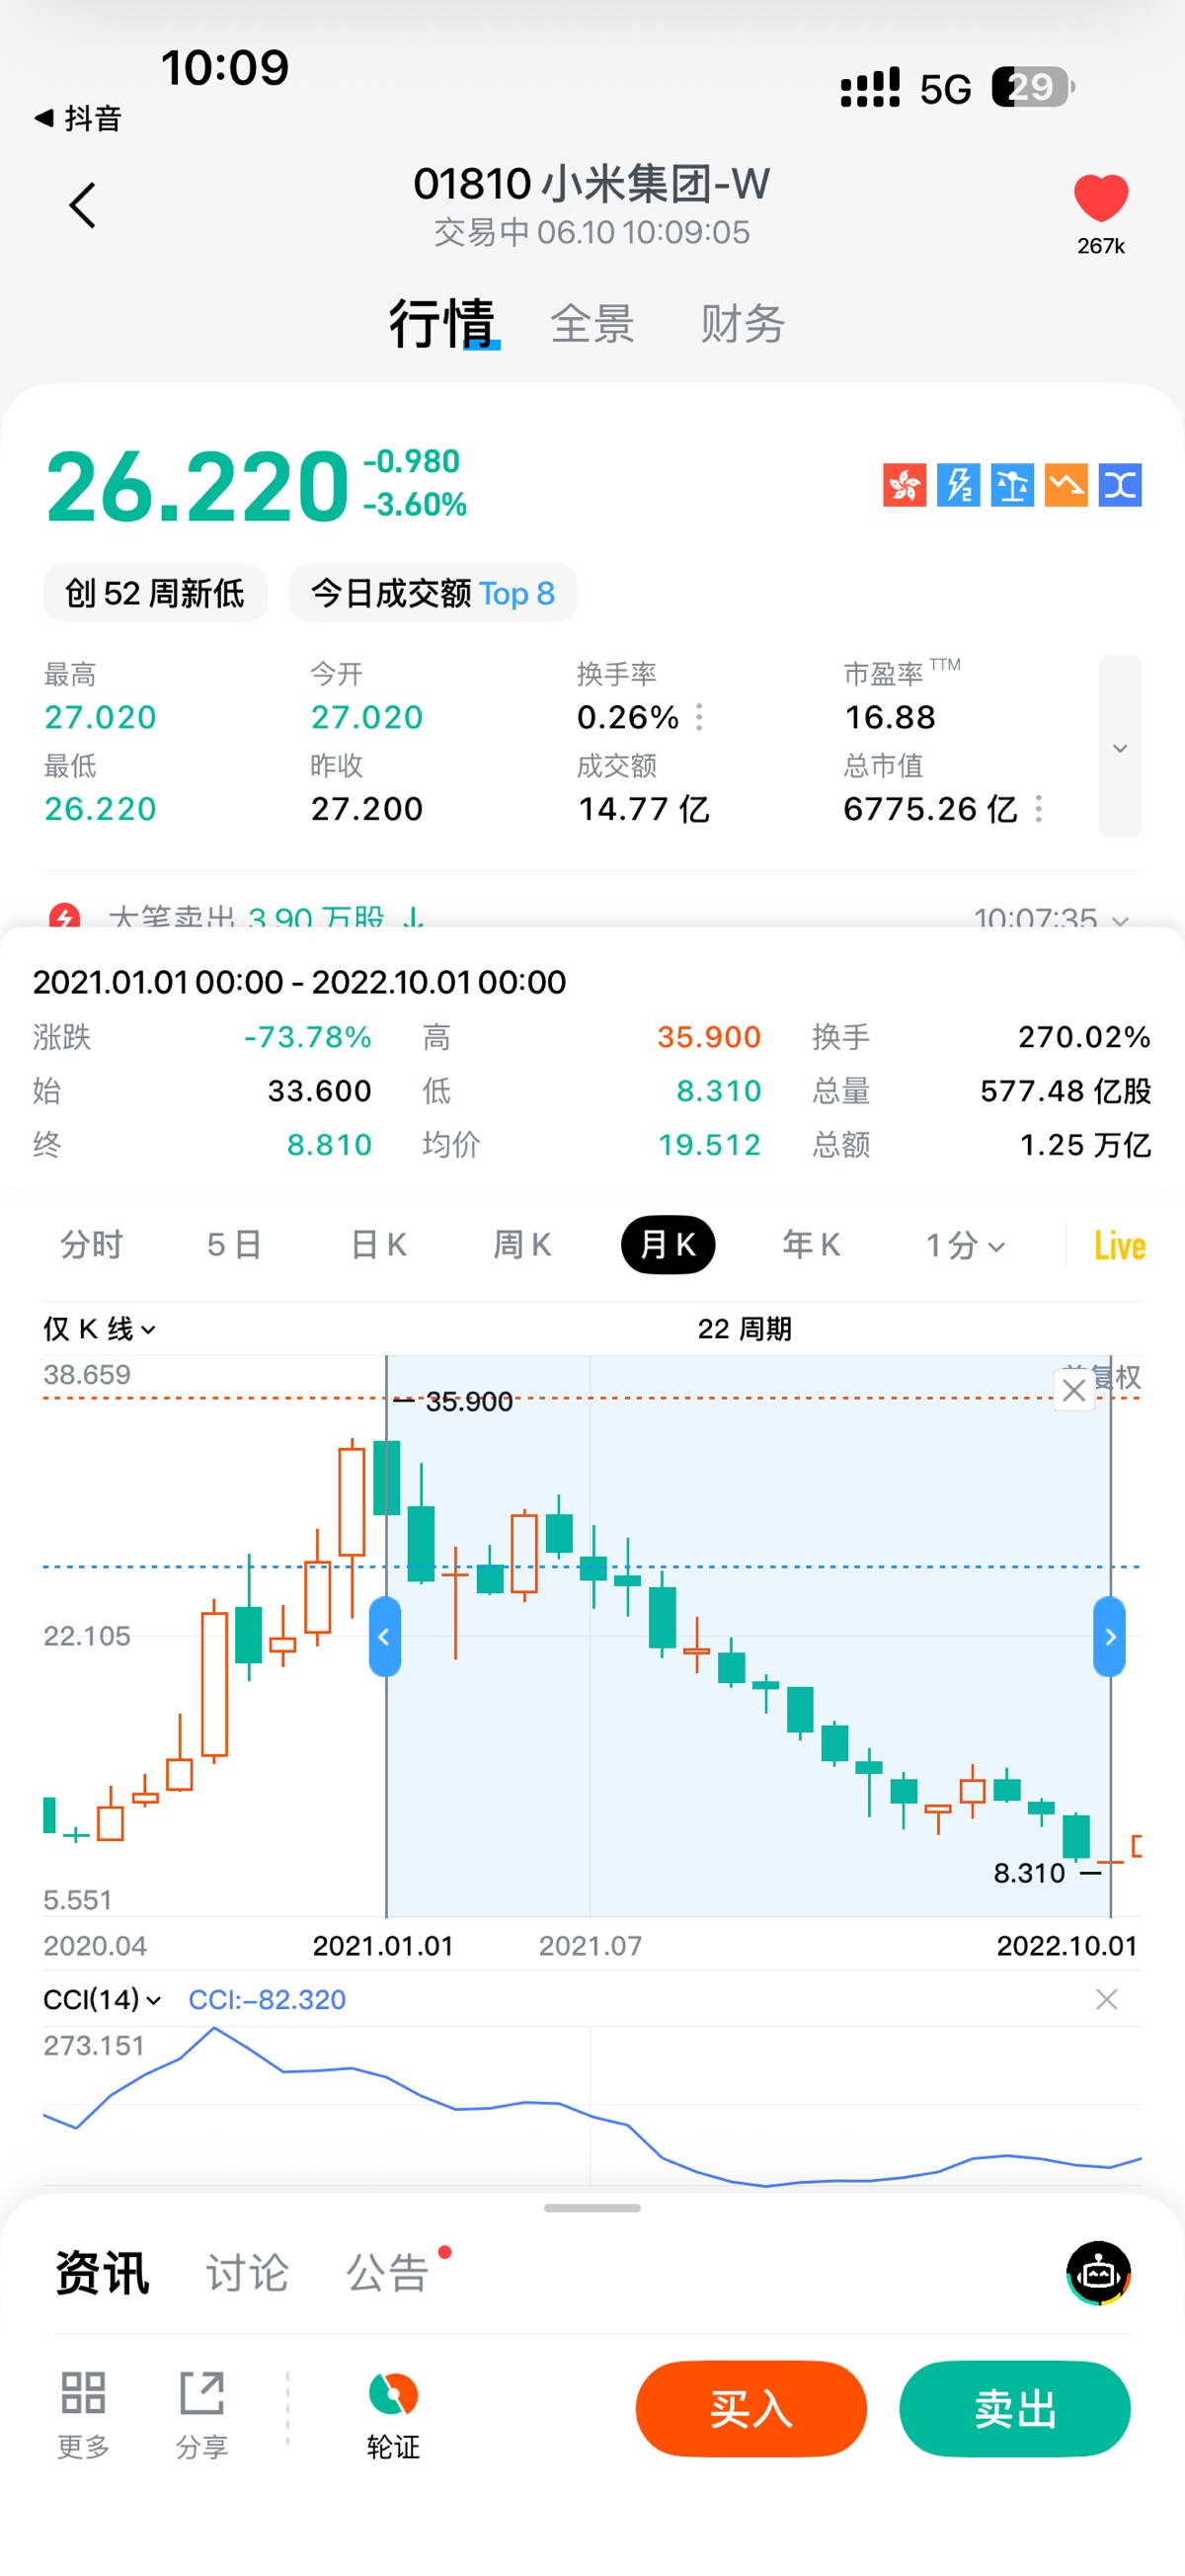Image resolution: width=1185 pixels, height=2576 pixels.
Task: Open the 1分 interval dropdown
Action: pyautogui.click(x=964, y=1245)
